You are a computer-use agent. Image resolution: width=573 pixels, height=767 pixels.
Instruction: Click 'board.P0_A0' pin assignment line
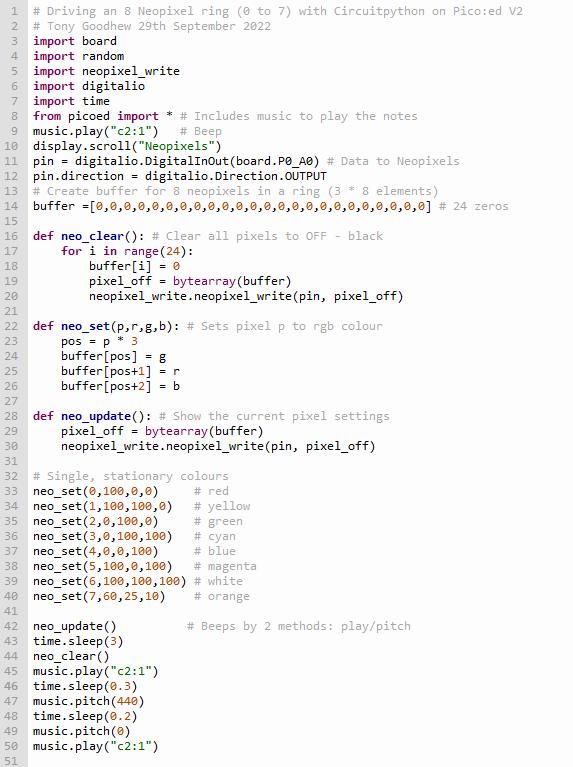(x=176, y=161)
